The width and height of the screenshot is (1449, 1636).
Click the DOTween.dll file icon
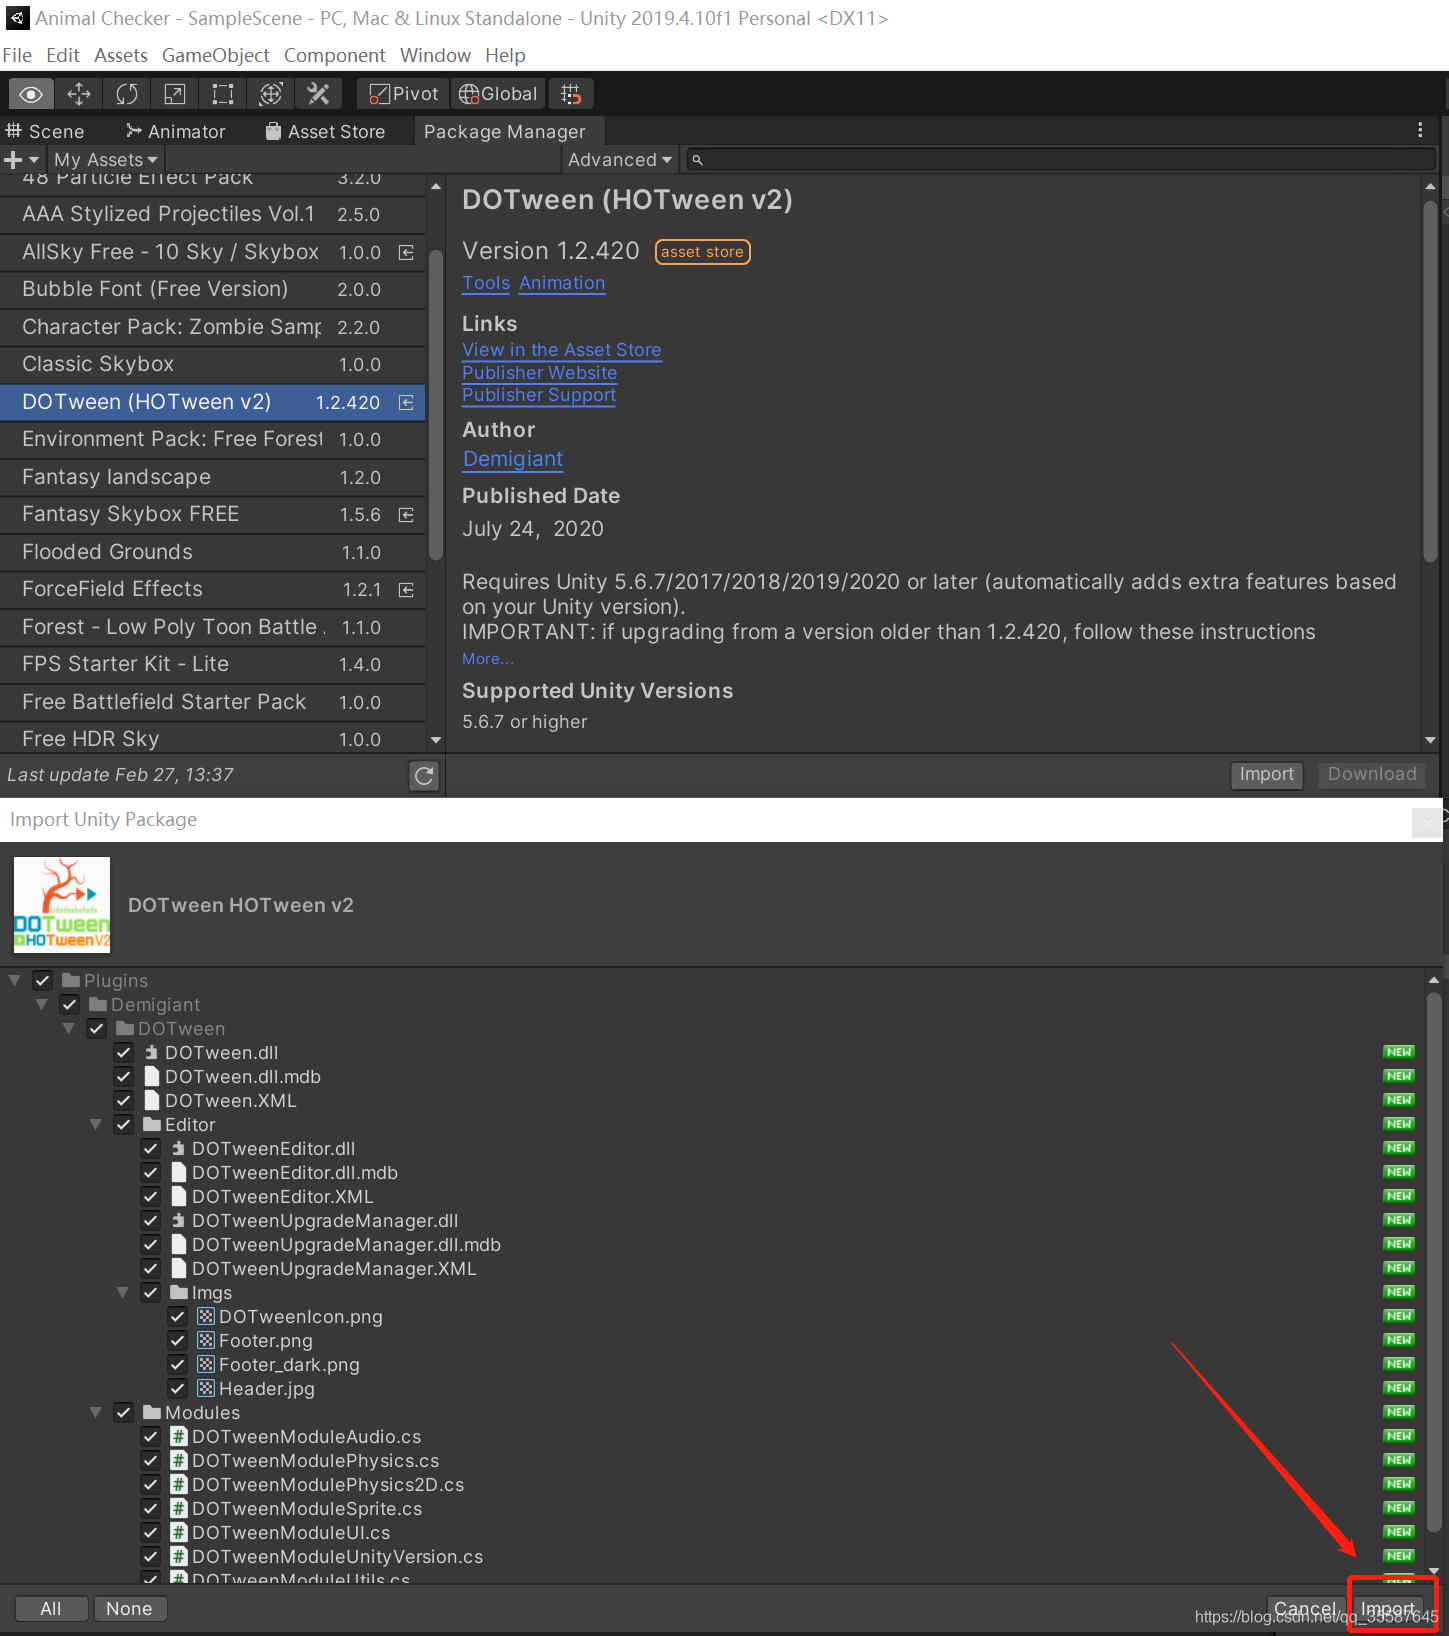(x=151, y=1052)
